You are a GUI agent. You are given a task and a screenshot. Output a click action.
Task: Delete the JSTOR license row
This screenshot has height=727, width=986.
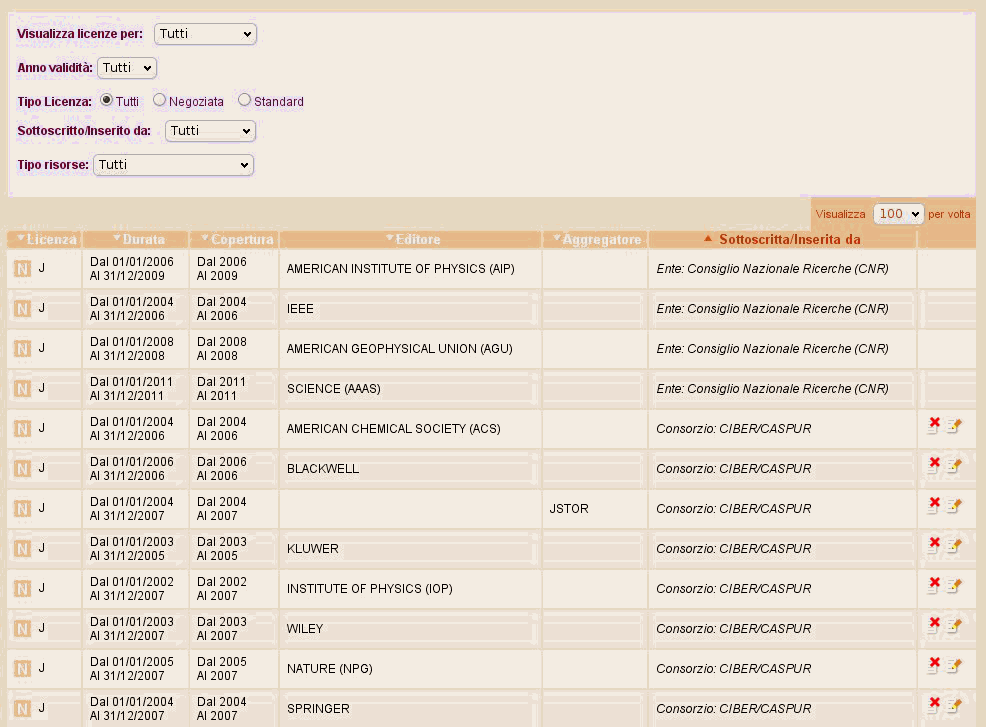(934, 506)
